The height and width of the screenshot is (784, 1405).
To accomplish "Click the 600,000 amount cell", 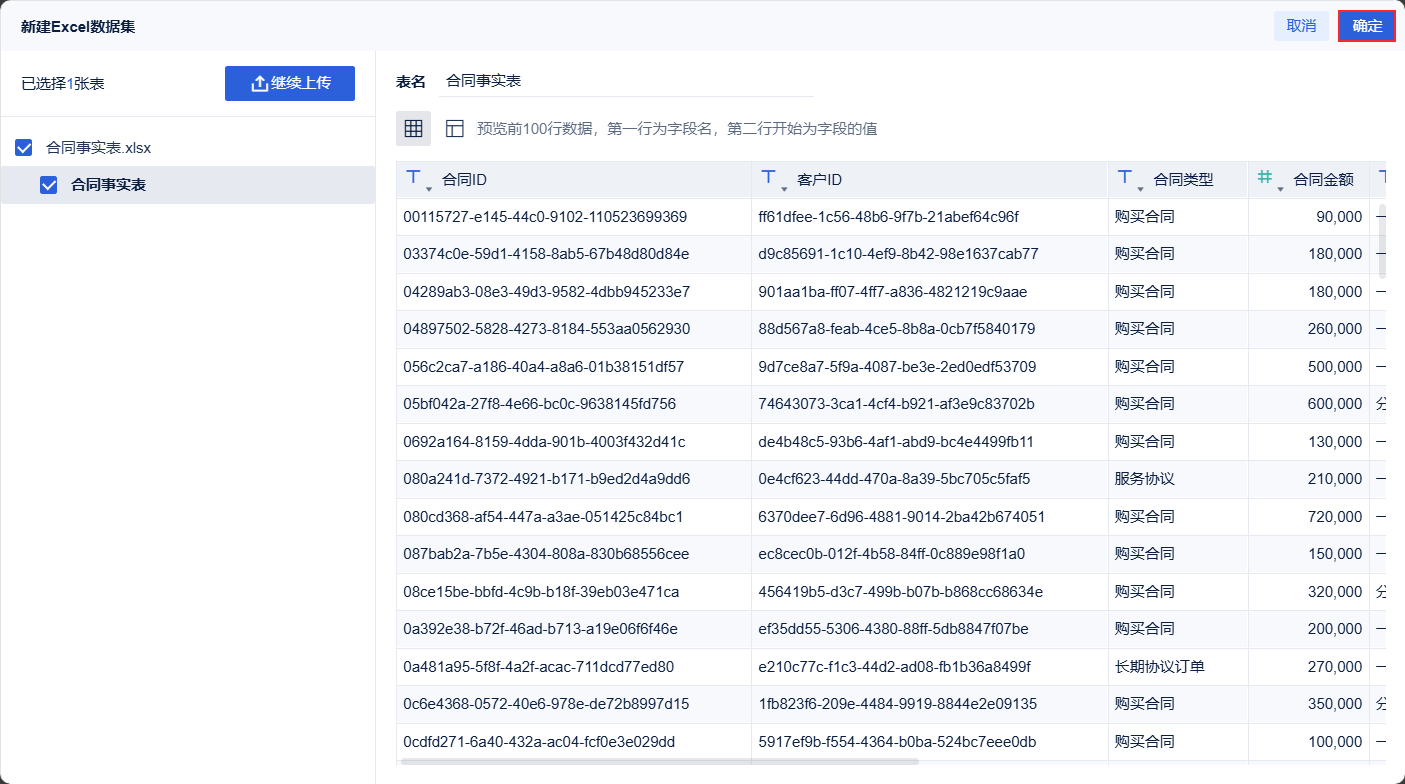I will 1335,404.
